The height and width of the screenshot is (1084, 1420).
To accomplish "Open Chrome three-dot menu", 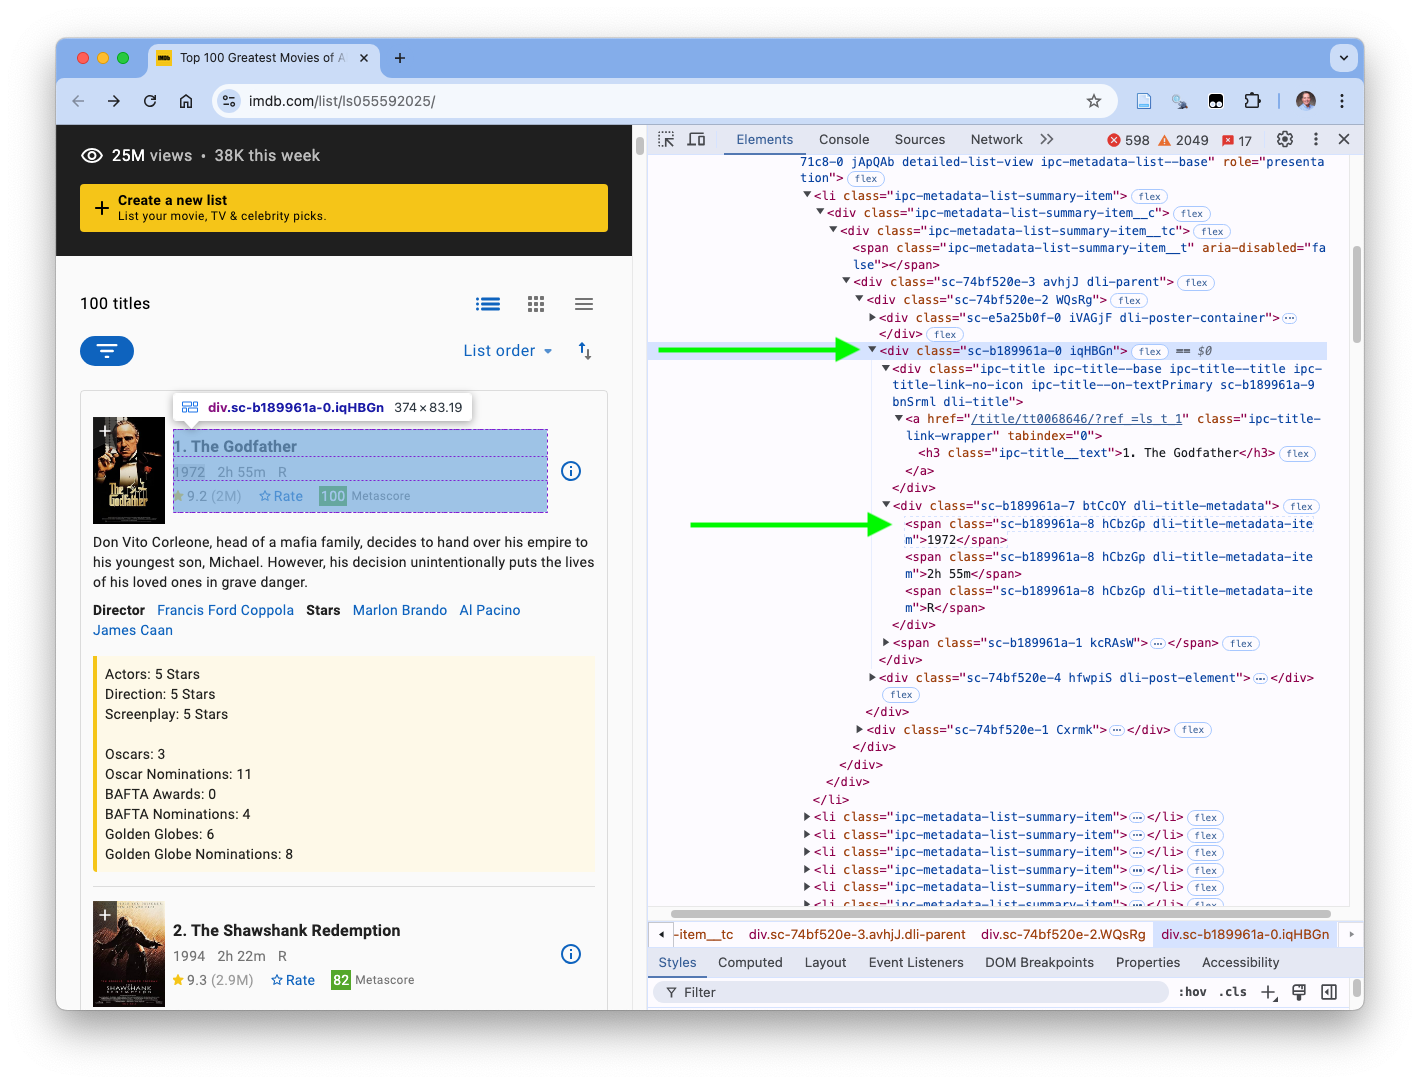I will [1342, 101].
